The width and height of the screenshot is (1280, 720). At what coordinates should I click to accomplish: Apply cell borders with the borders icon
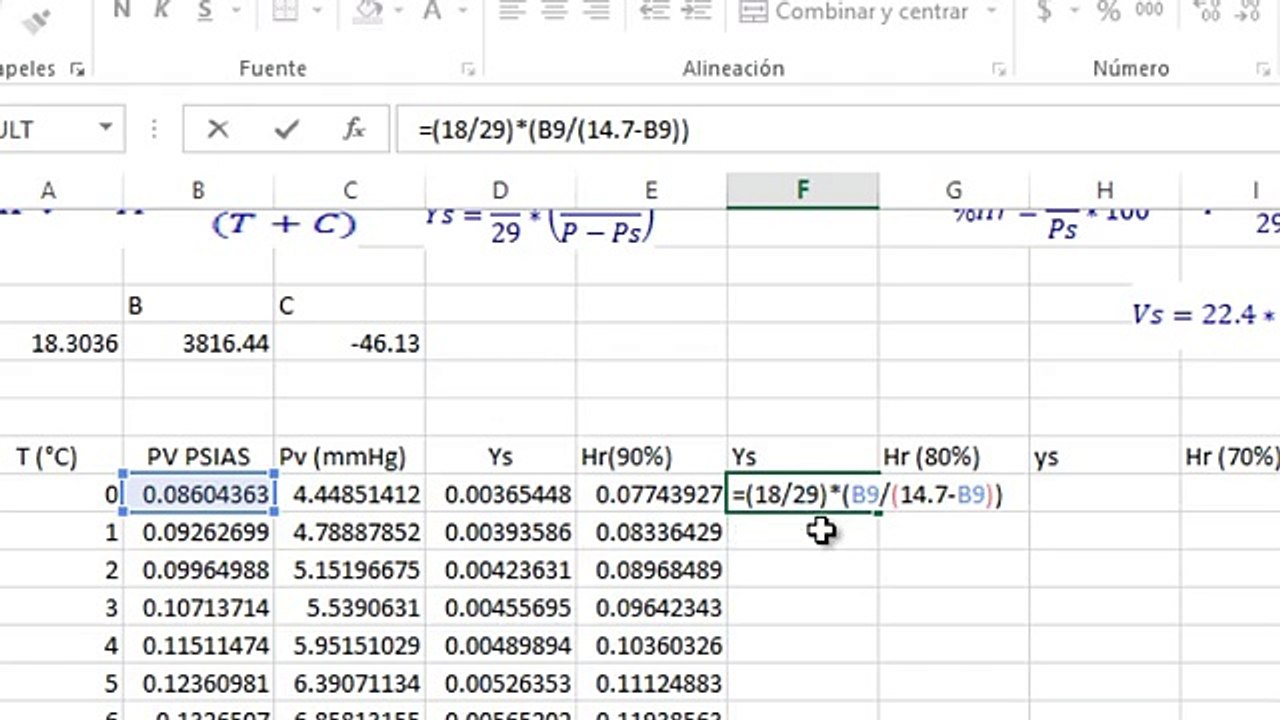(285, 11)
